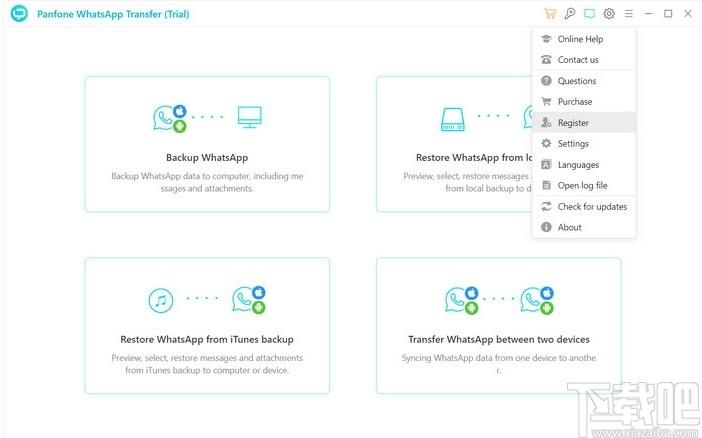Click the 'Panfone WhatsApp Transfer (Trial)' title text
This screenshot has width=702, height=438.
tap(113, 14)
